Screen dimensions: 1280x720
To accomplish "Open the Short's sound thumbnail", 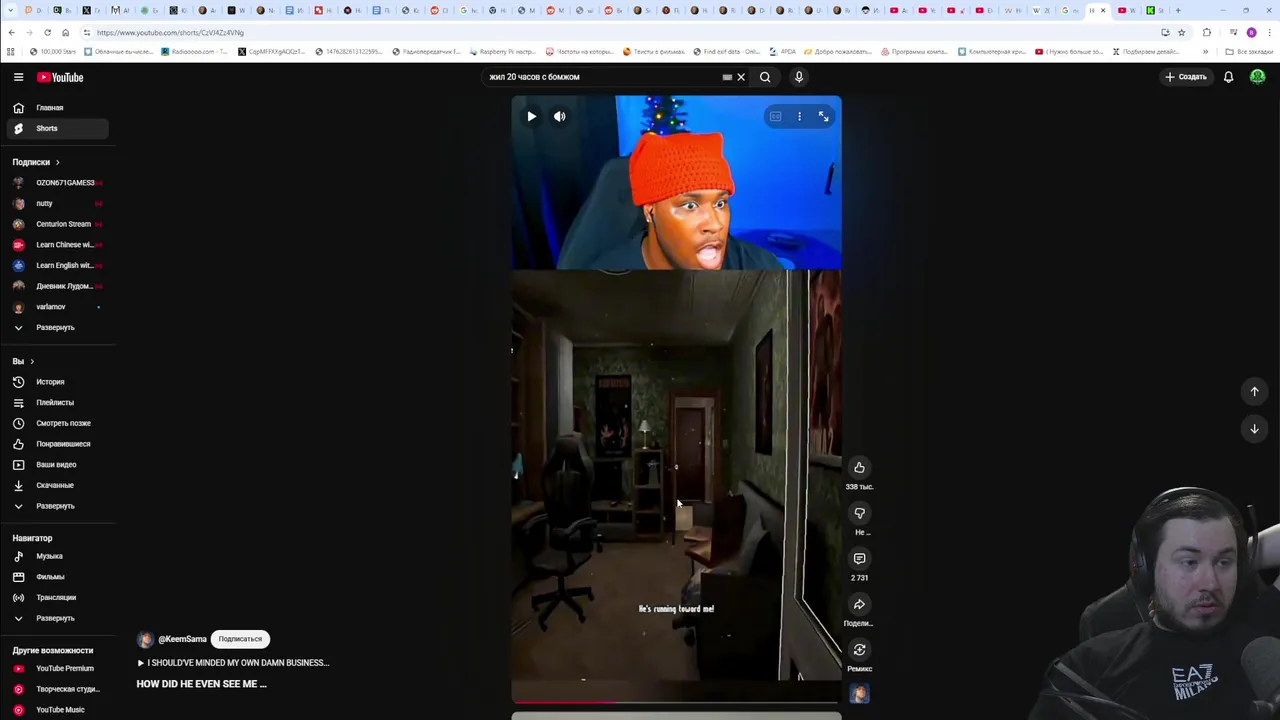I will [x=859, y=694].
